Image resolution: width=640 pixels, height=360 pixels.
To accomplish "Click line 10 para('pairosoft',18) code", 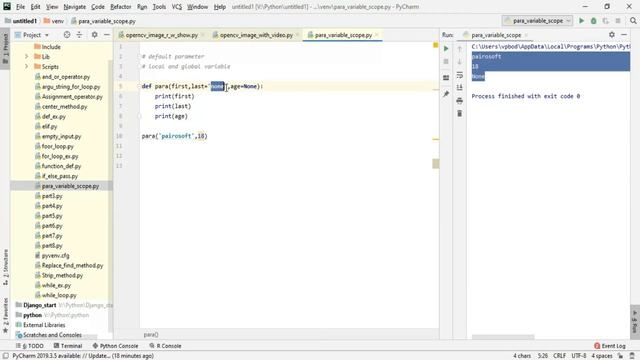I will 174,136.
